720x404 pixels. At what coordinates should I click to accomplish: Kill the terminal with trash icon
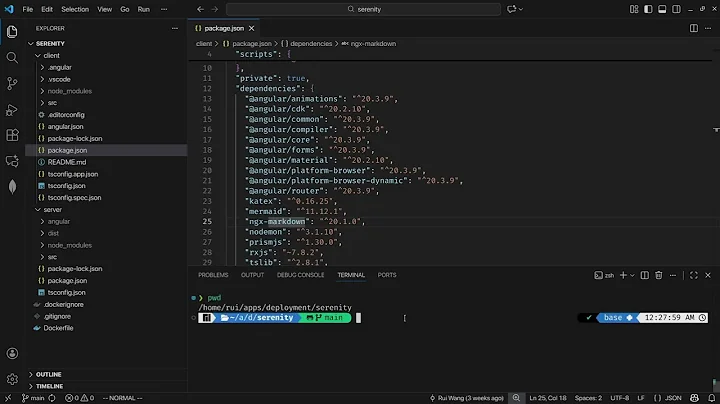(658, 275)
